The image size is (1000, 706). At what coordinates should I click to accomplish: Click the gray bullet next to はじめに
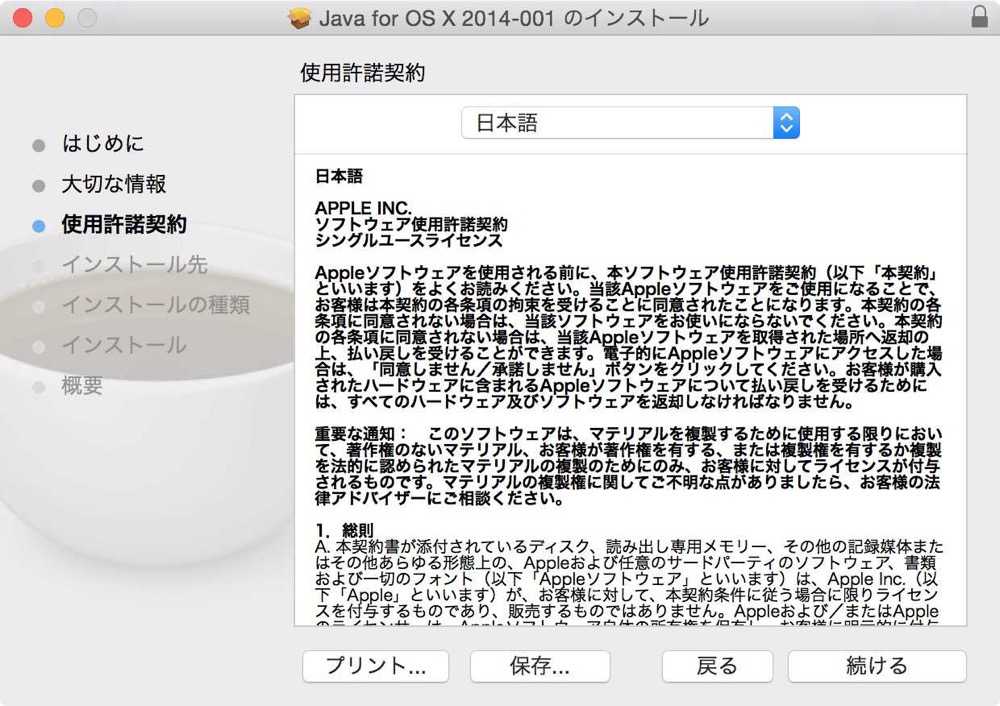click(39, 145)
